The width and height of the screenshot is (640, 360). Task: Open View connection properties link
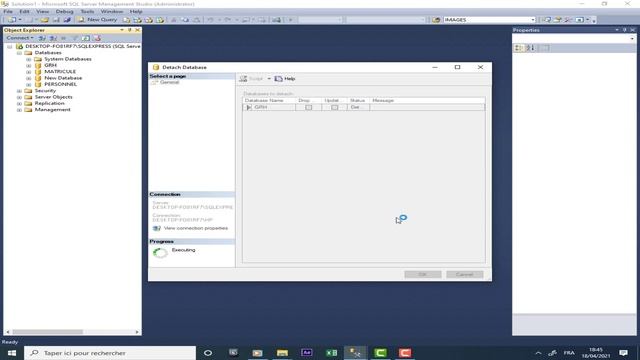[196, 228]
